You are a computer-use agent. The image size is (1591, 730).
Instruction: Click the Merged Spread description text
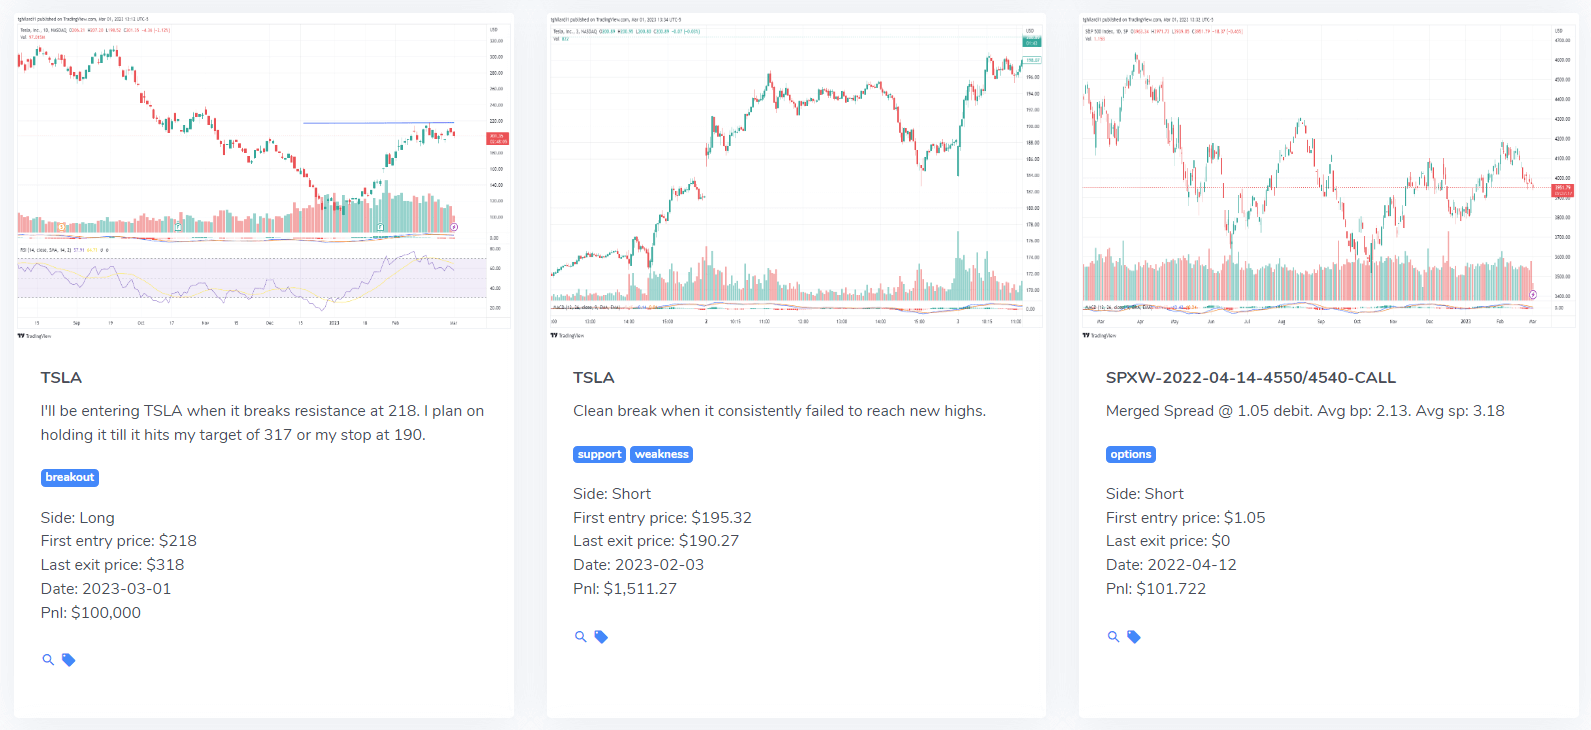pos(1305,411)
